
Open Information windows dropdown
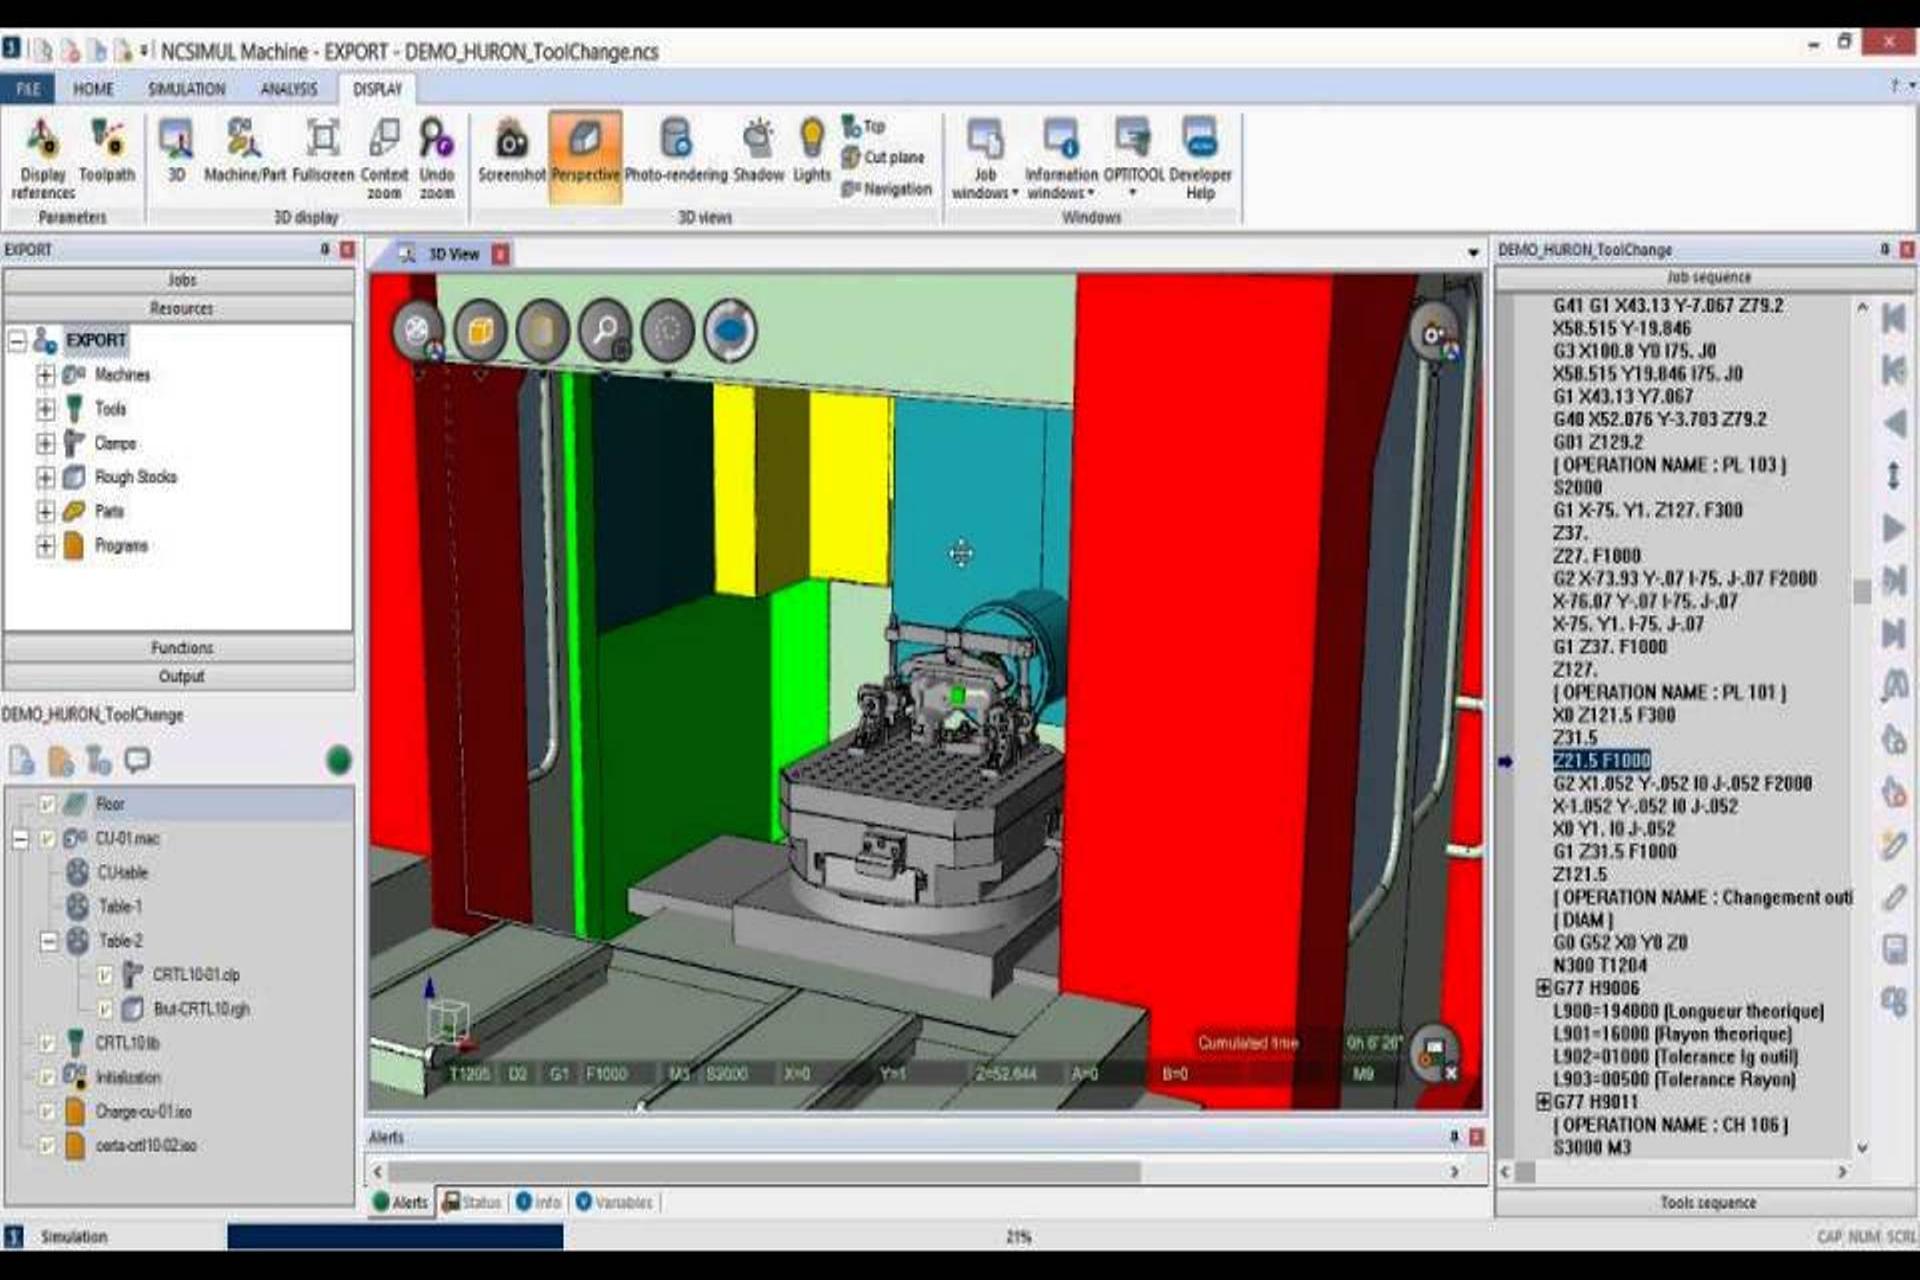pos(1061,158)
